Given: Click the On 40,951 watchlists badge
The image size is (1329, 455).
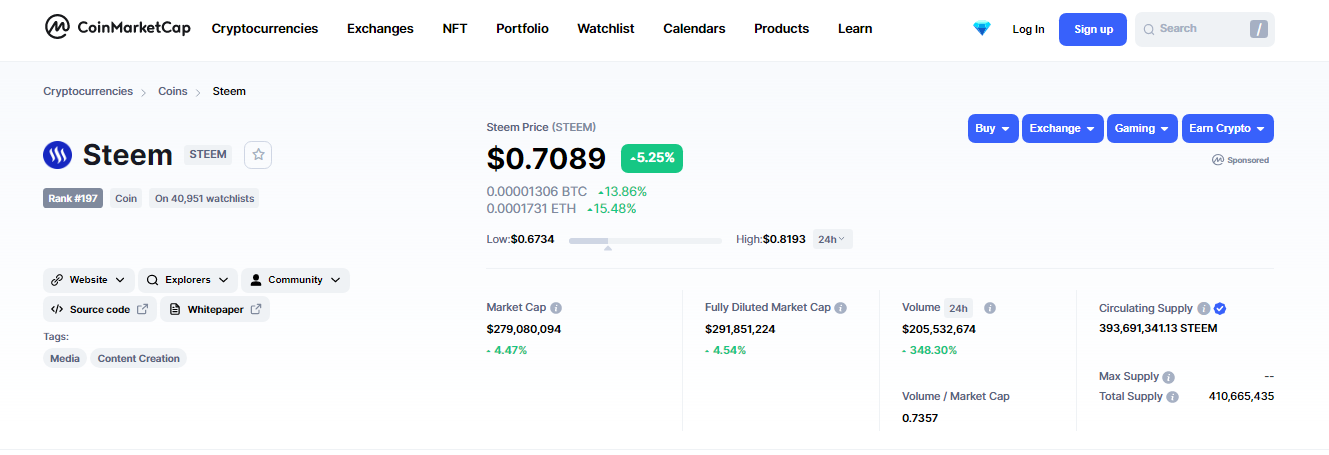Looking at the screenshot, I should 204,198.
